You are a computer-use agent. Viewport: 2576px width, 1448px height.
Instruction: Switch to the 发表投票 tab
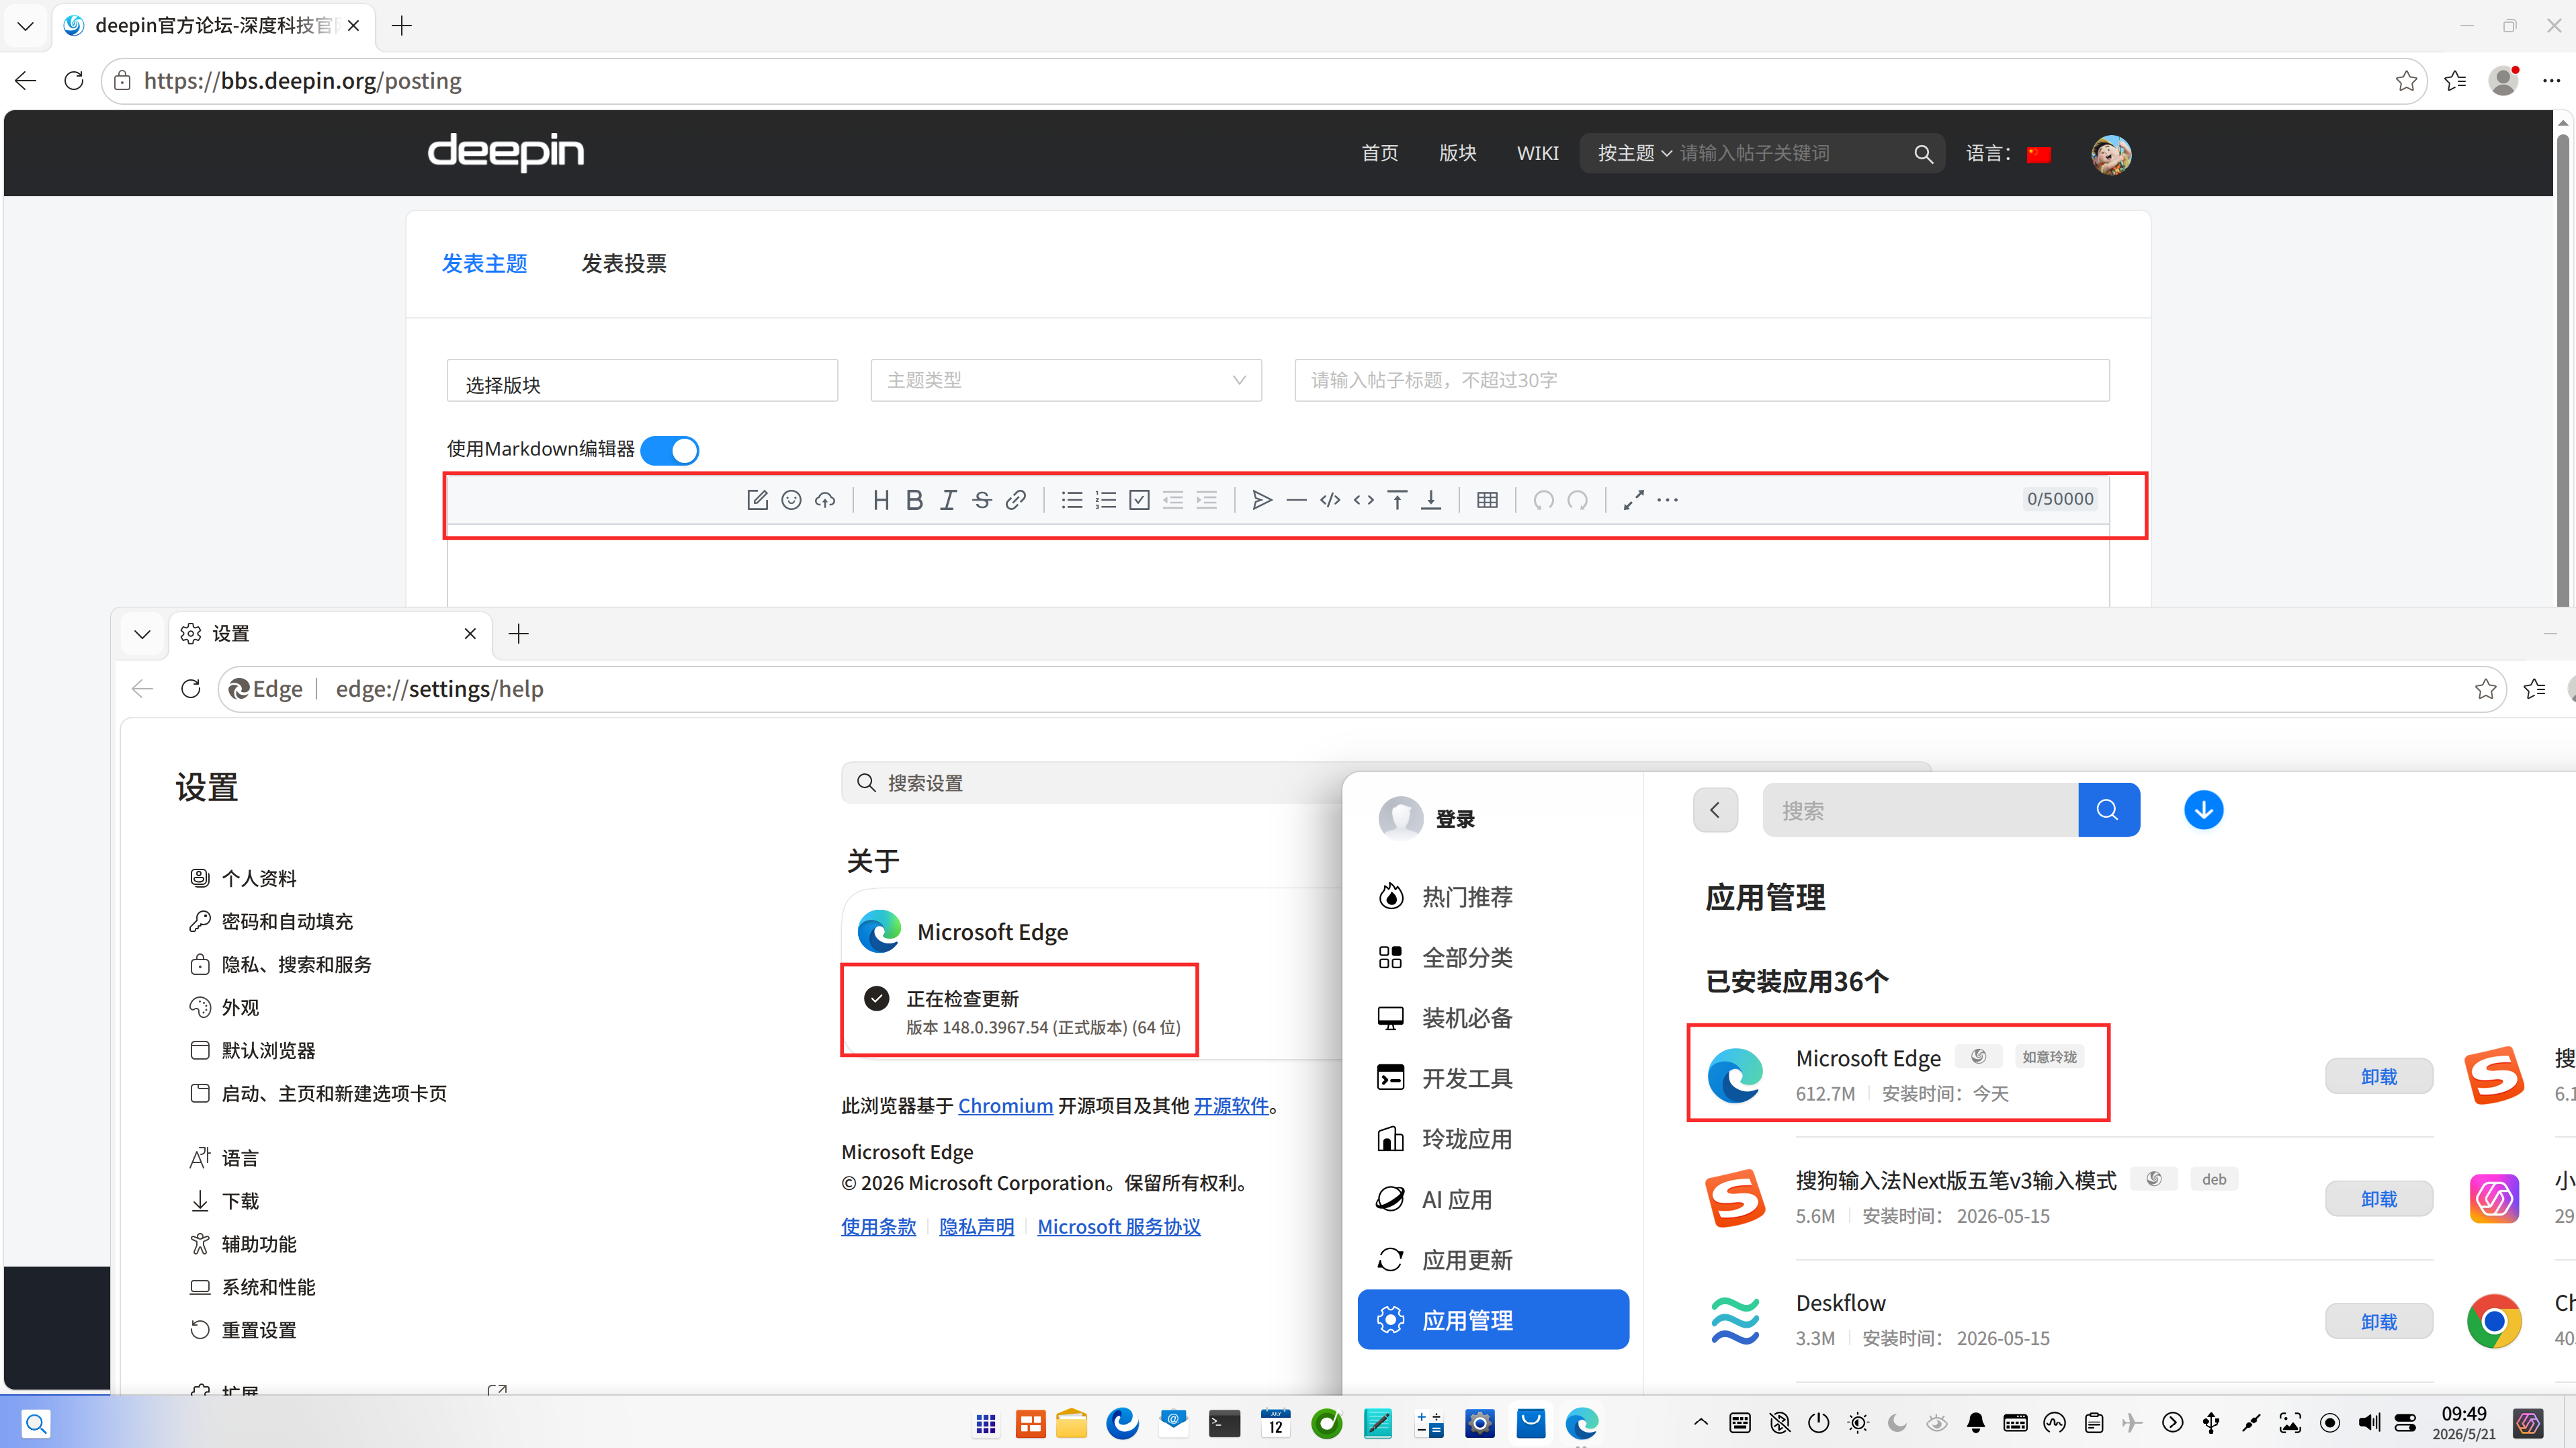point(624,263)
